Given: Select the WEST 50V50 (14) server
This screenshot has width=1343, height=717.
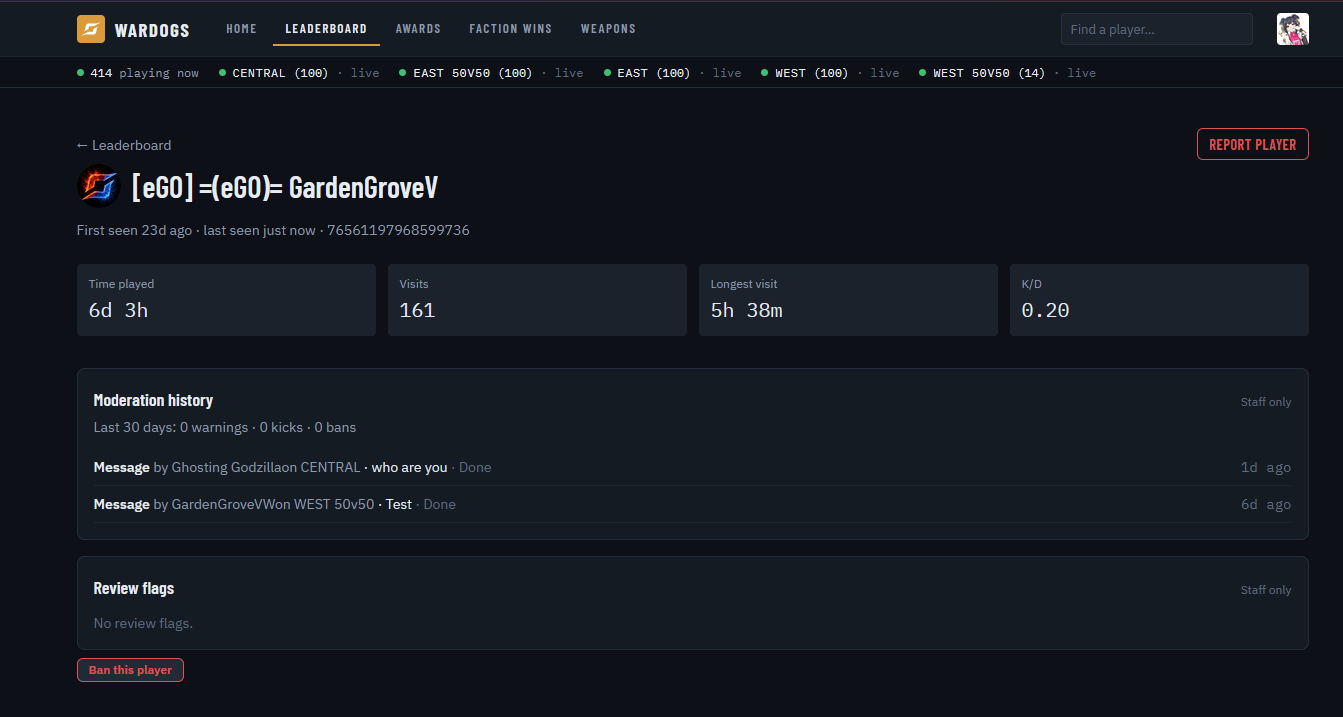Looking at the screenshot, I should 1008,73.
